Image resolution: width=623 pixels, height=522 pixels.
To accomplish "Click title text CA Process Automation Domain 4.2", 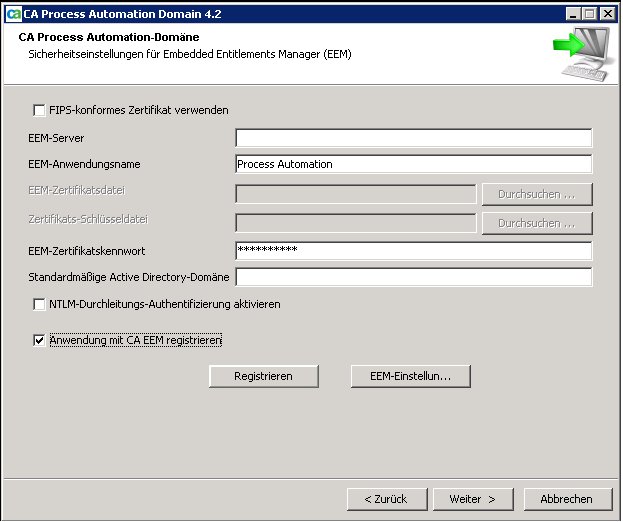I will tap(122, 14).
